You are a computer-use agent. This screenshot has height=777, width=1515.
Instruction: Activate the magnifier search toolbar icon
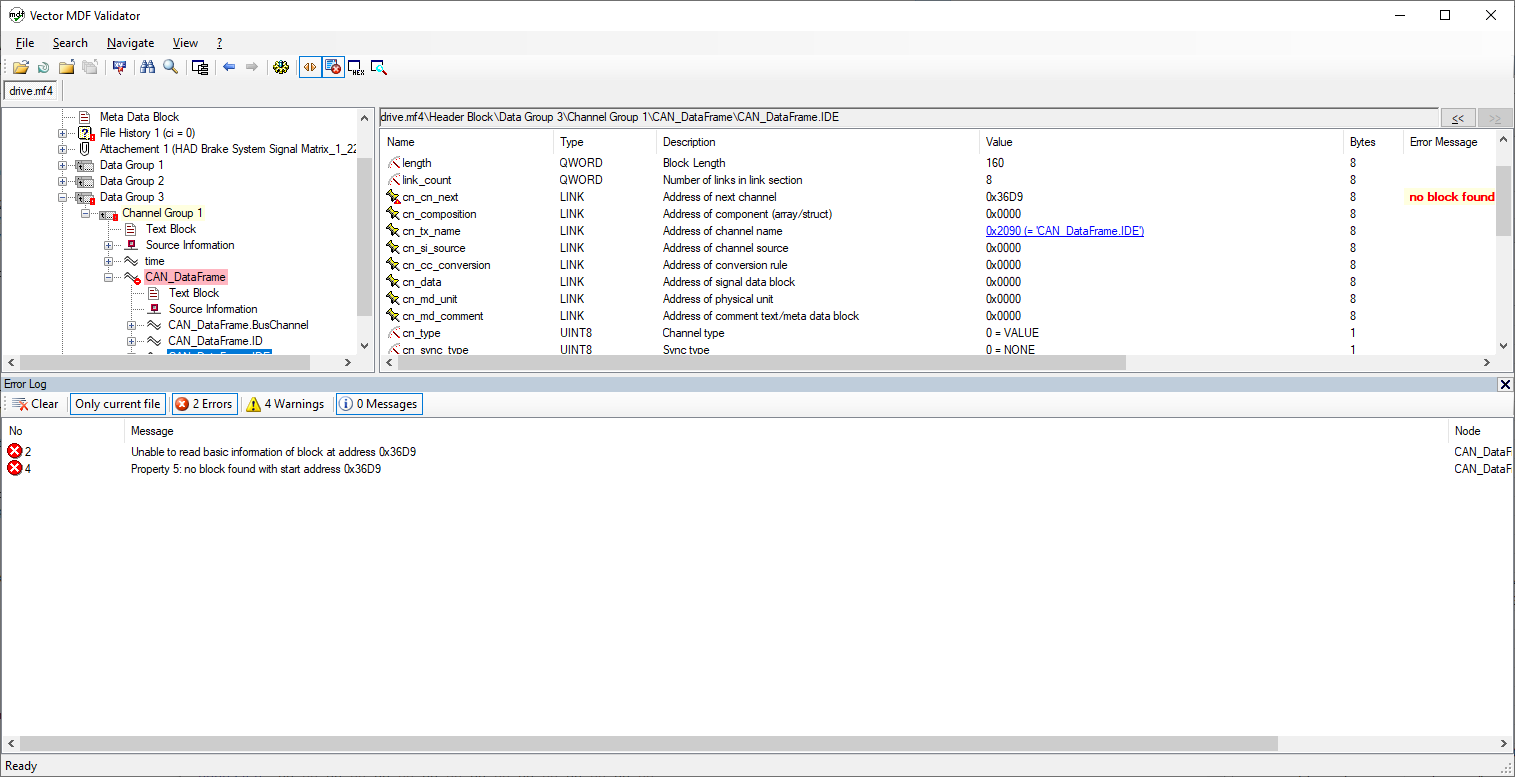(x=170, y=67)
